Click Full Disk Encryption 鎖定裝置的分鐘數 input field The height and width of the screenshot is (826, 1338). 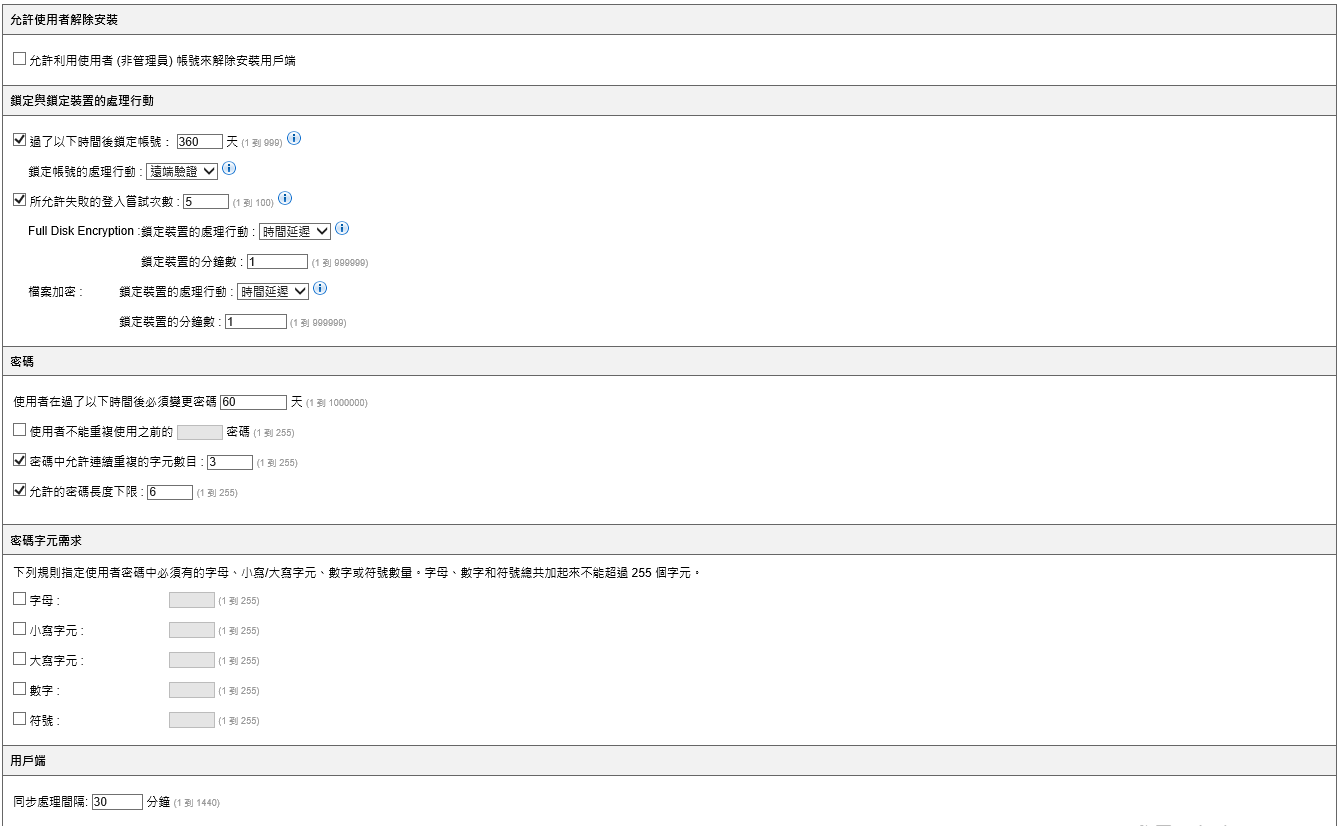tap(277, 262)
